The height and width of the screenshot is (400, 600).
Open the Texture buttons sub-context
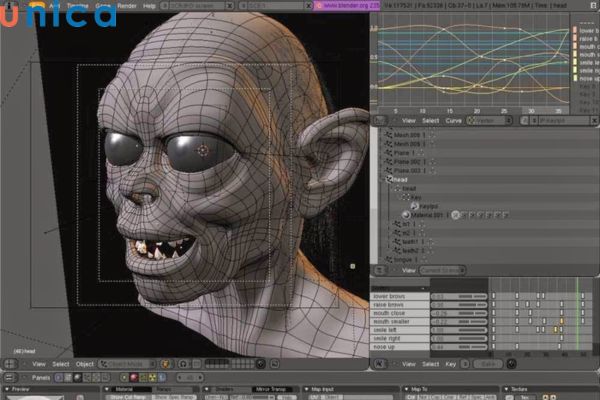click(143, 378)
